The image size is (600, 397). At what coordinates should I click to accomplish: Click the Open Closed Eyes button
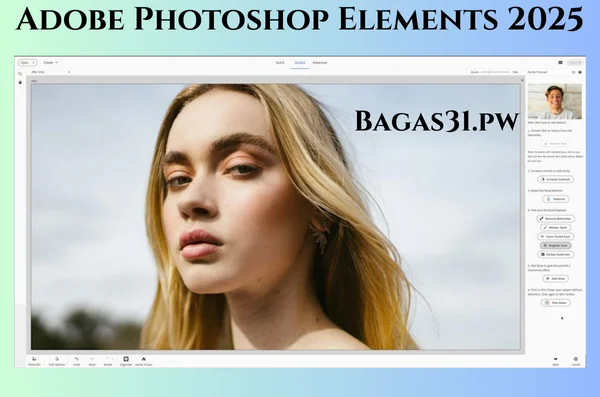point(556,237)
